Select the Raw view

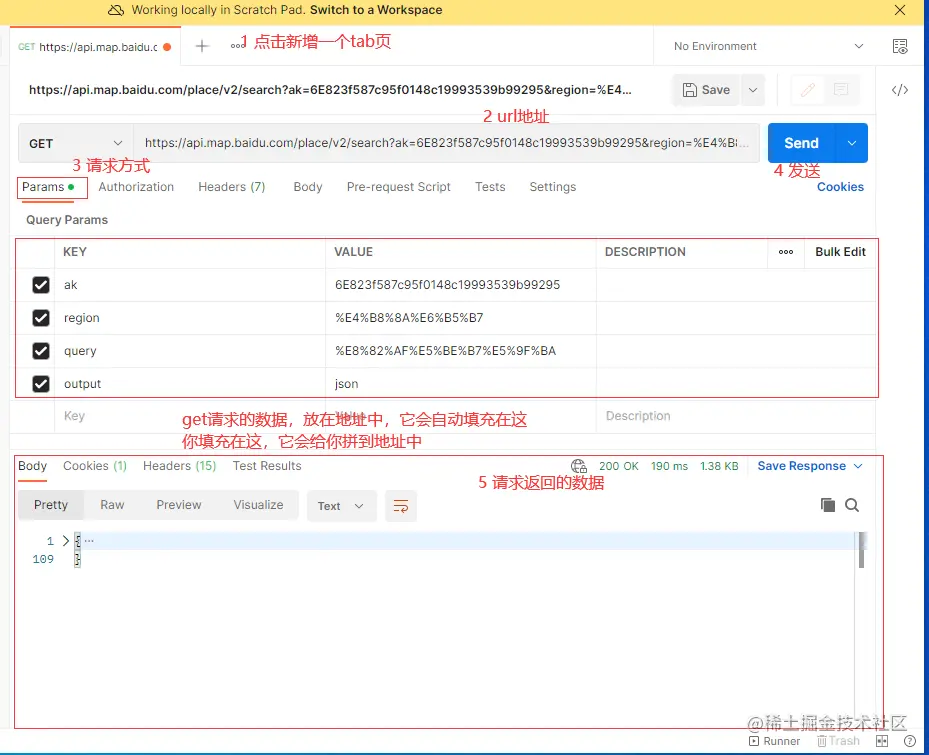(112, 505)
